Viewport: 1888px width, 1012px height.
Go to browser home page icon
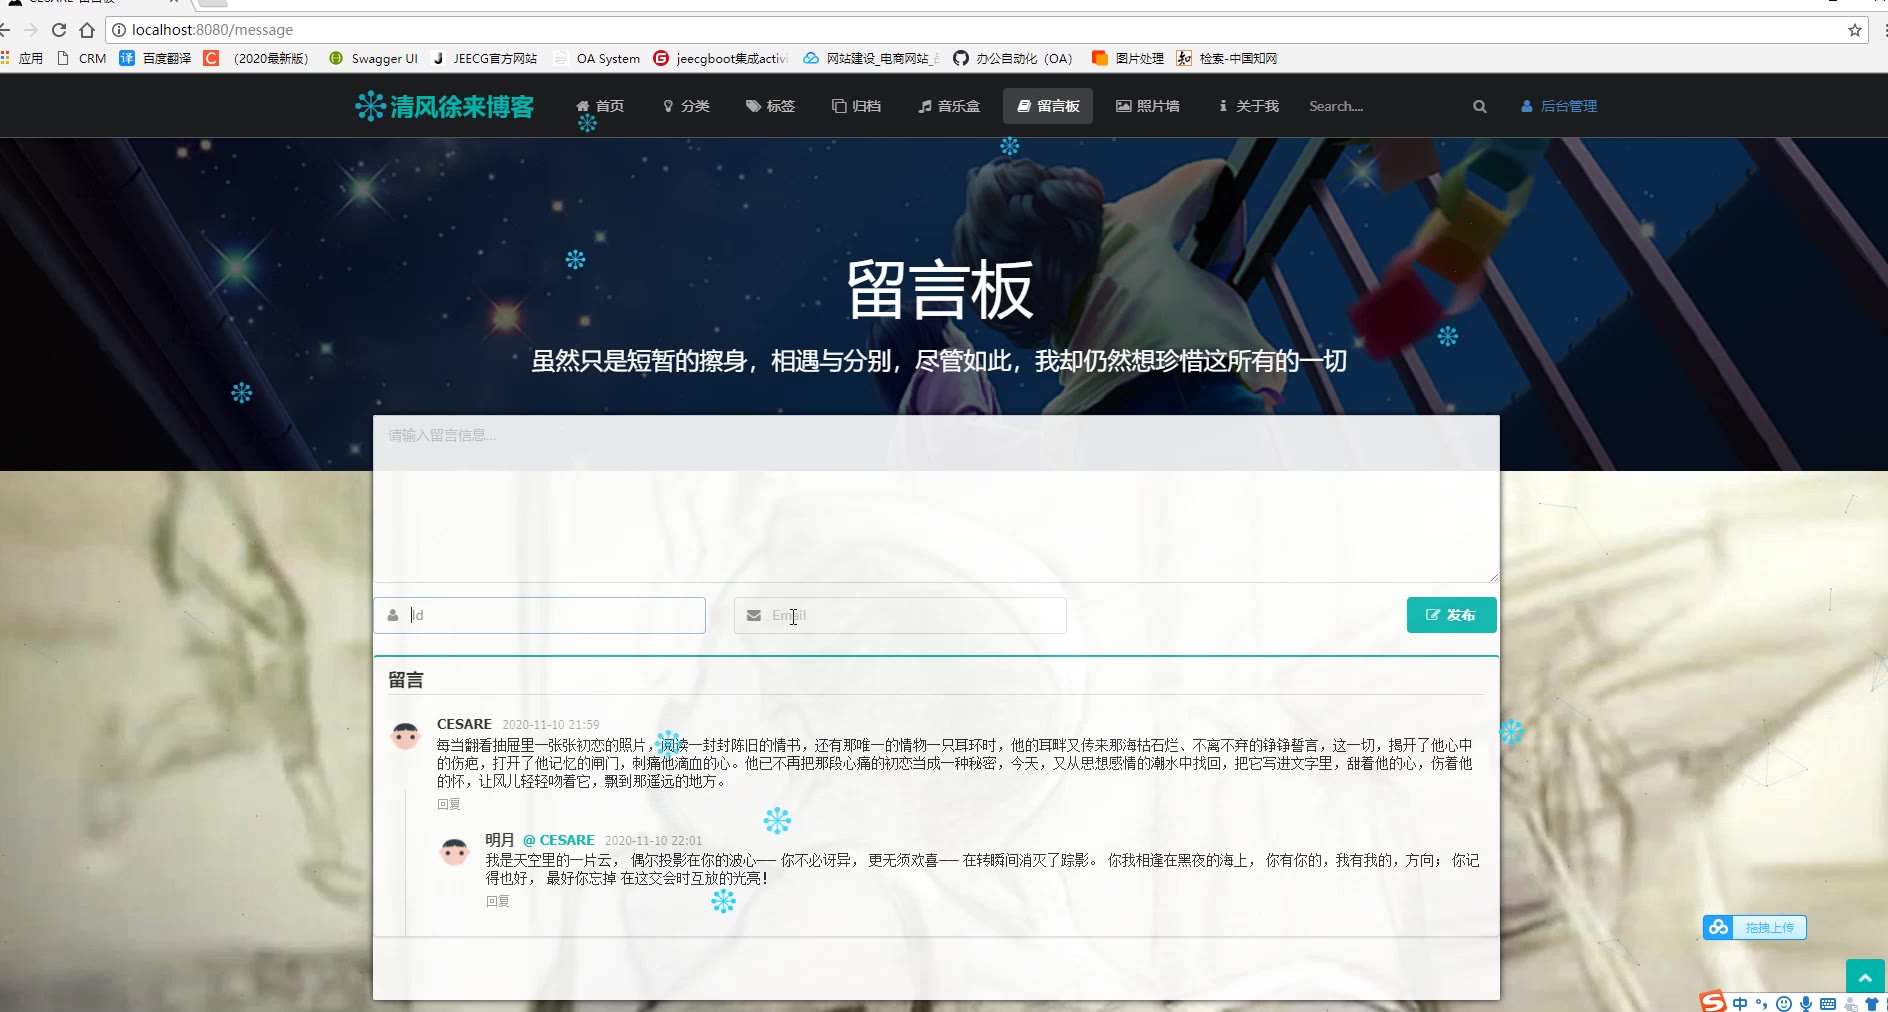click(87, 30)
